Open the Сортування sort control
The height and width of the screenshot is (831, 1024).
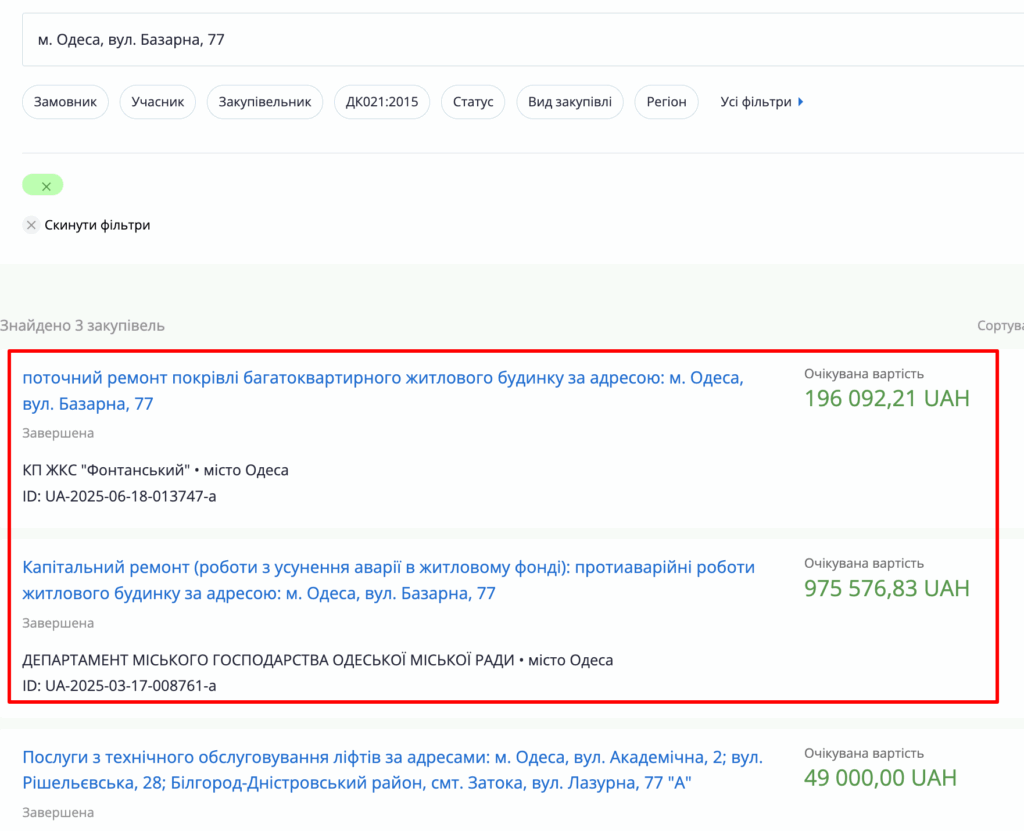pyautogui.click(x=1000, y=326)
